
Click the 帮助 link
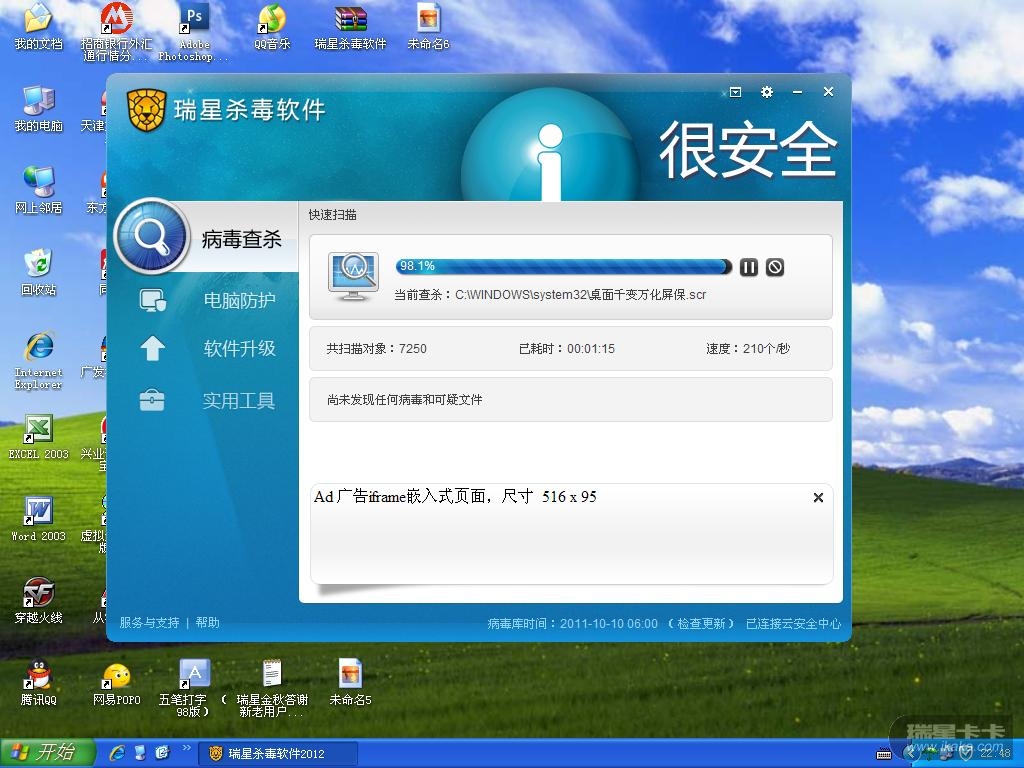(x=208, y=622)
